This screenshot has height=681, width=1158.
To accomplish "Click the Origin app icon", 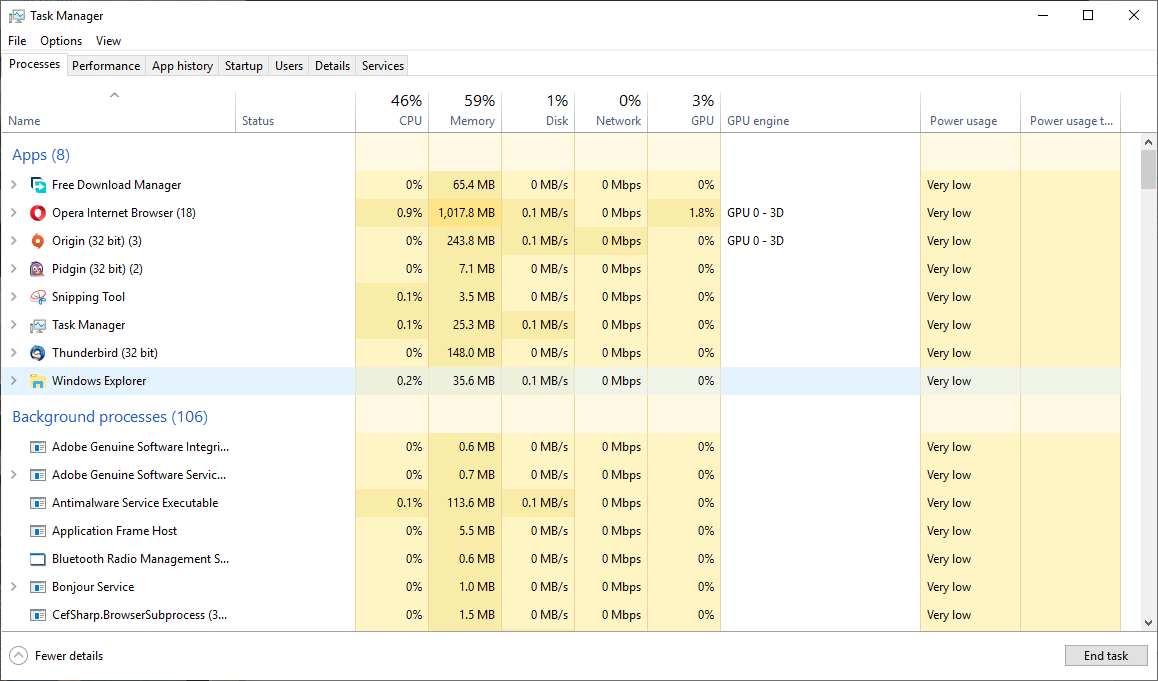I will 38,241.
